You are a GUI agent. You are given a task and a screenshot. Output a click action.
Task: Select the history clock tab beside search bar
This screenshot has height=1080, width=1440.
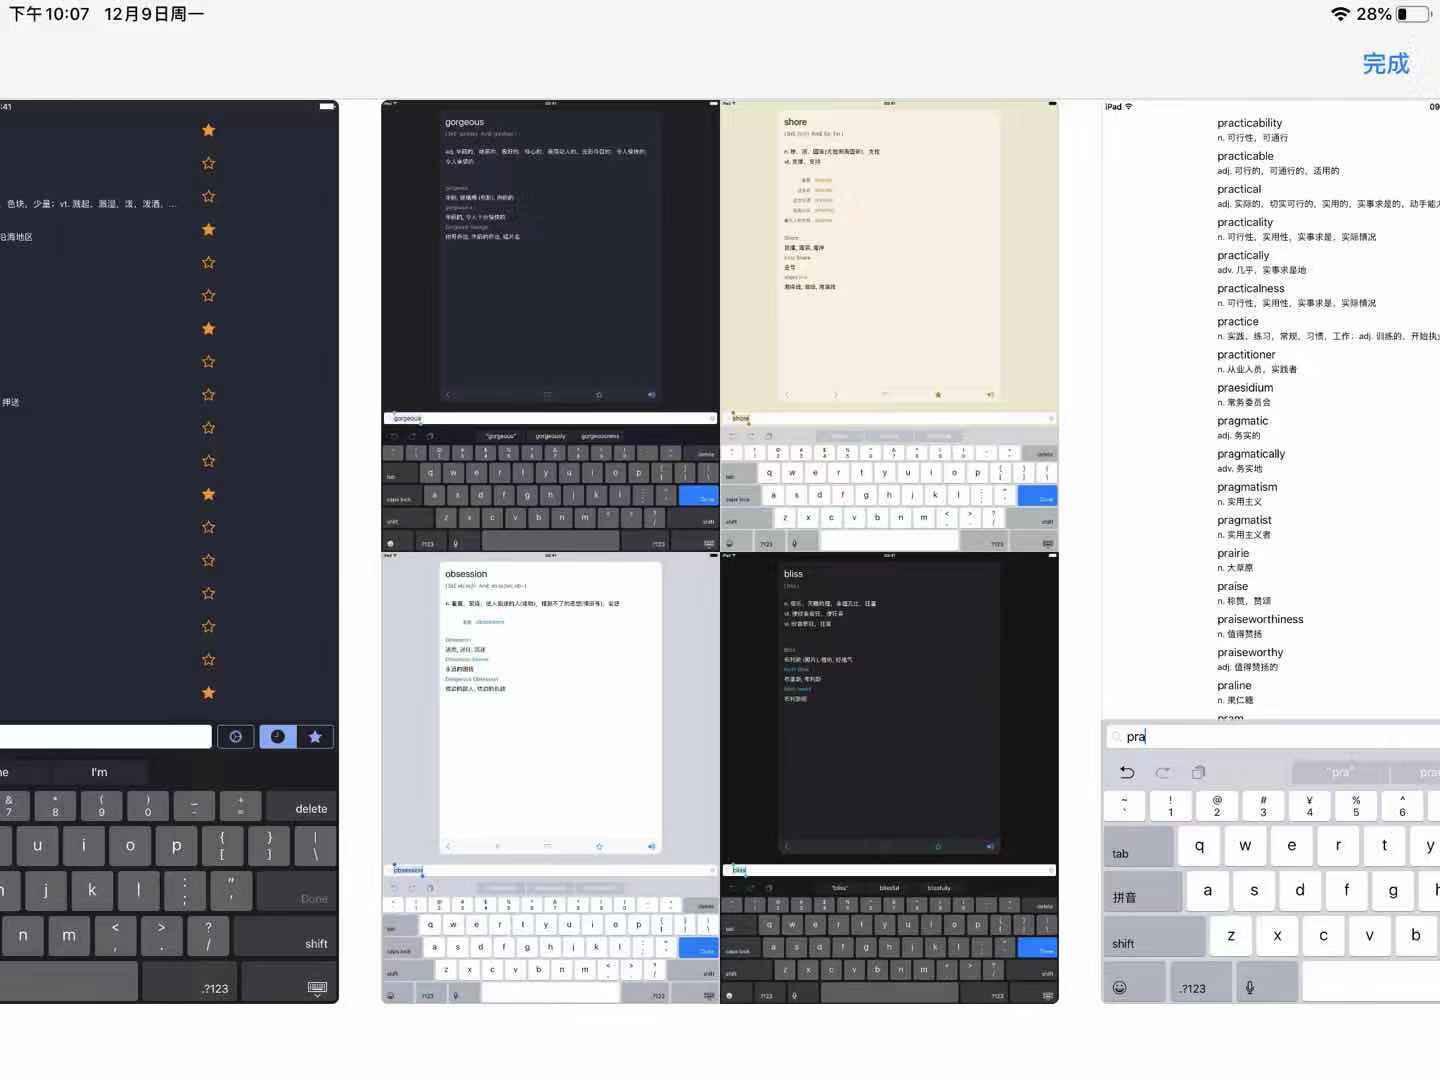[x=278, y=737]
